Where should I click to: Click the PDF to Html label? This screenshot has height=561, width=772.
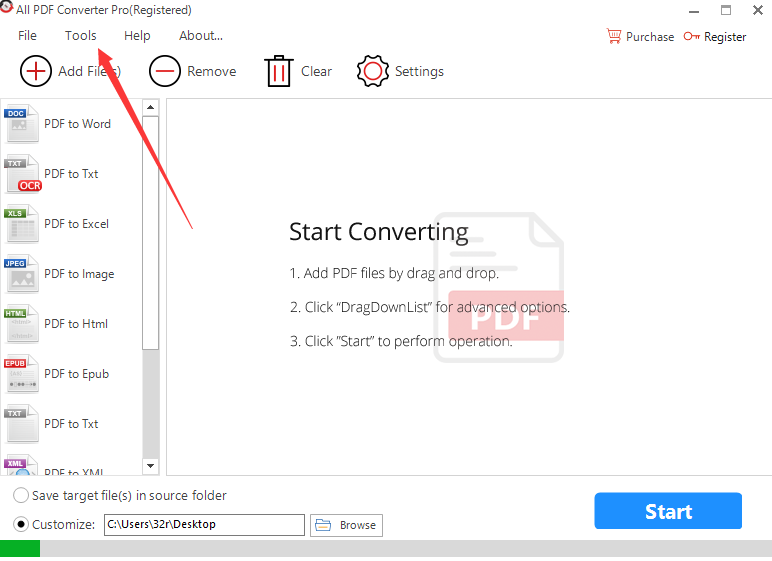pyautogui.click(x=76, y=324)
